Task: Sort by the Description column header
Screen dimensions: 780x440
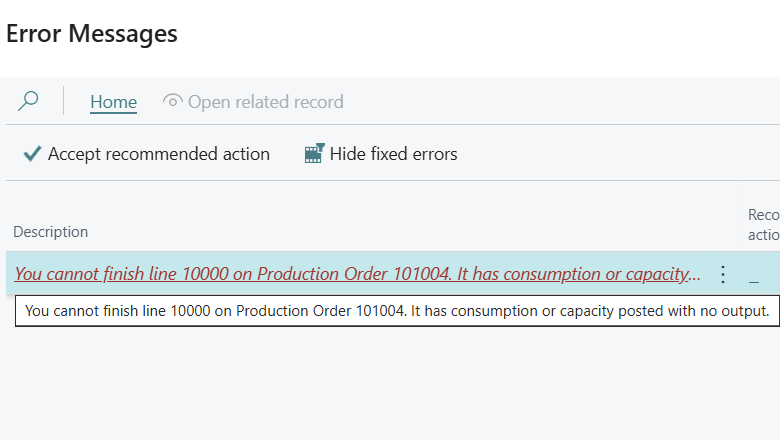Action: 51,232
